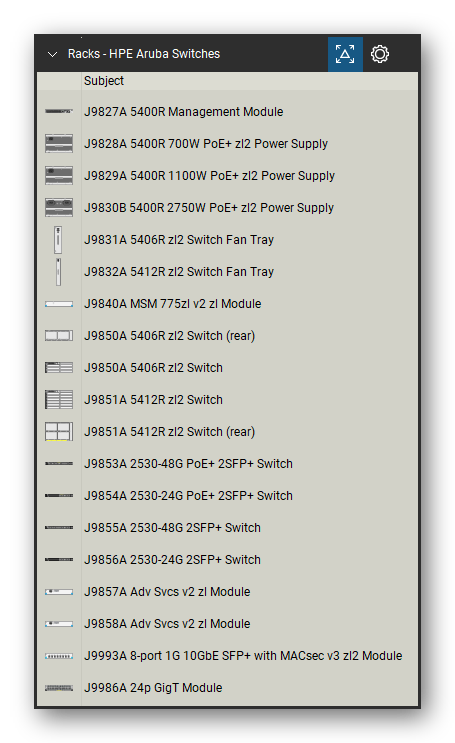Image resolution: width=455 pixels, height=743 pixels.
Task: Click text 'J9854A 2530-24G PoE+ 2SFP+ Switch'
Action: tap(188, 496)
